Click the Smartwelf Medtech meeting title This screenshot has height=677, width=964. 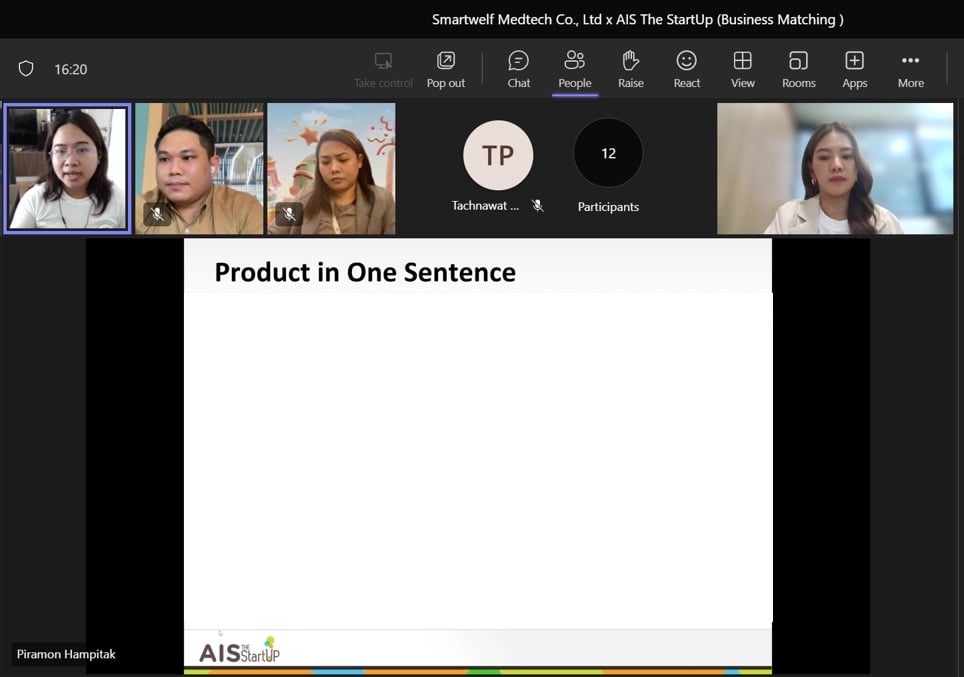[x=638, y=20]
